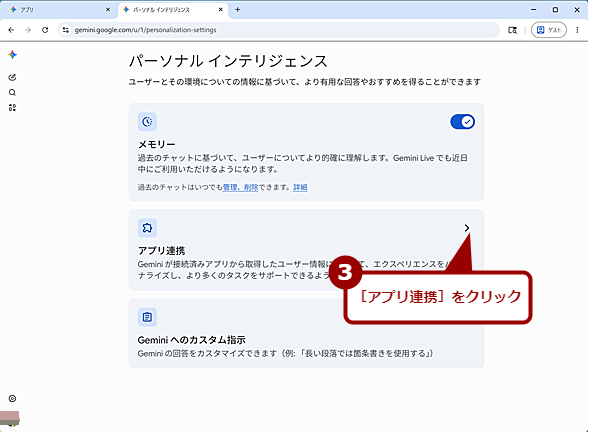589x433 pixels.
Task: Toggle the メモリー switch off
Action: 462,122
